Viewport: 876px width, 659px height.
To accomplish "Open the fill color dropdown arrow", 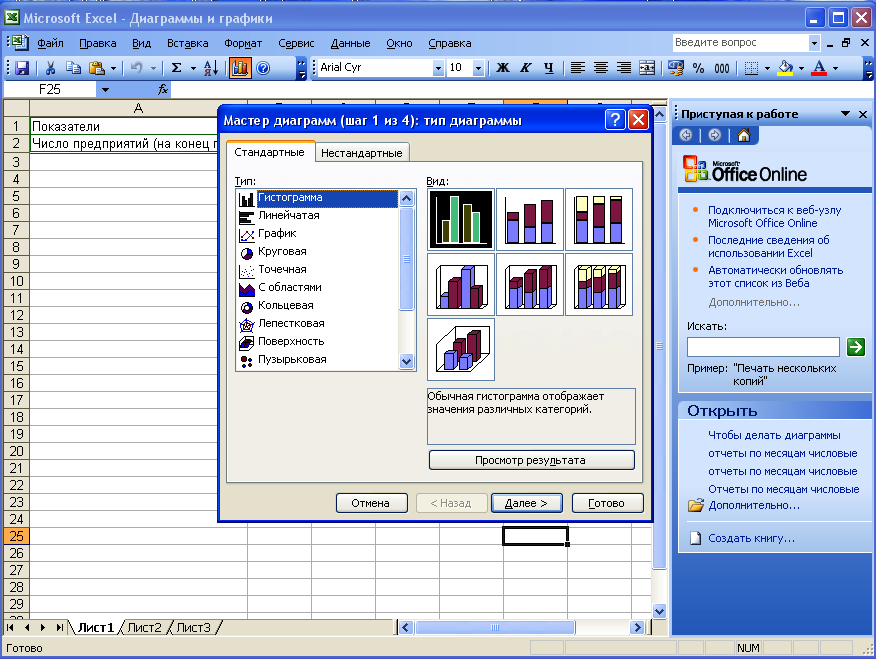I will tap(801, 68).
